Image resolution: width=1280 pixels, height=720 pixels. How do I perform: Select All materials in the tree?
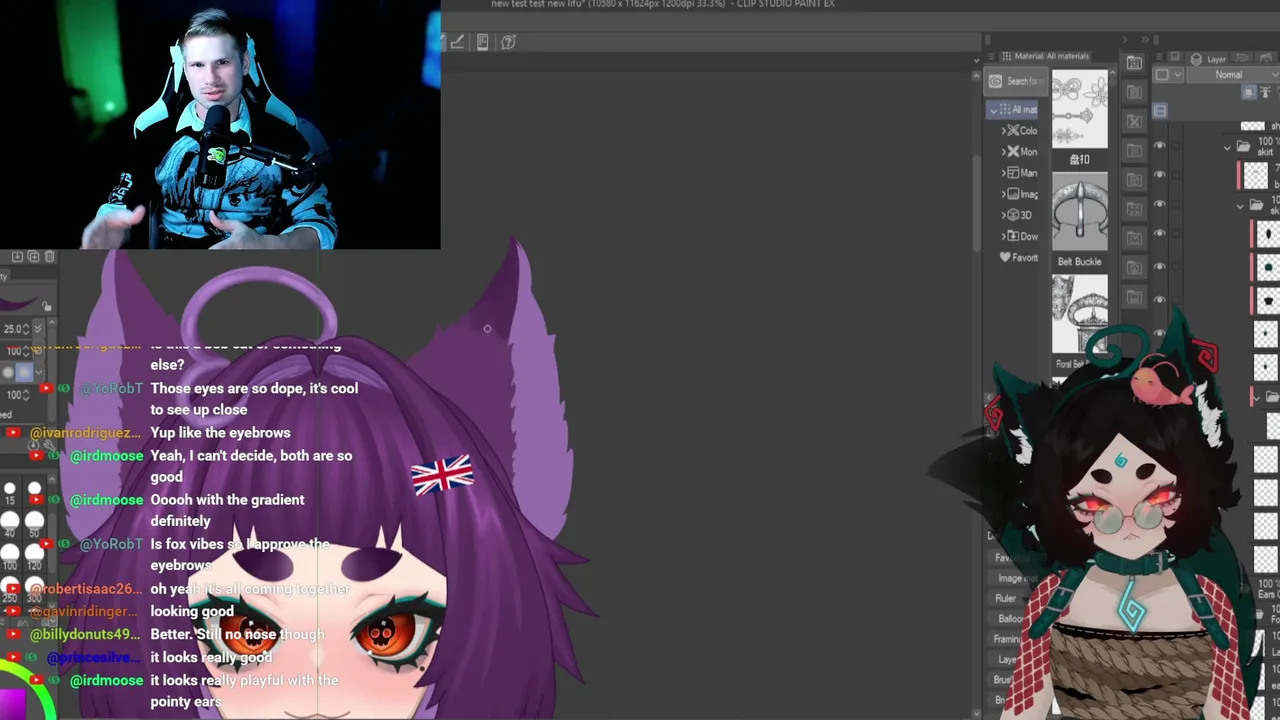pos(1014,110)
